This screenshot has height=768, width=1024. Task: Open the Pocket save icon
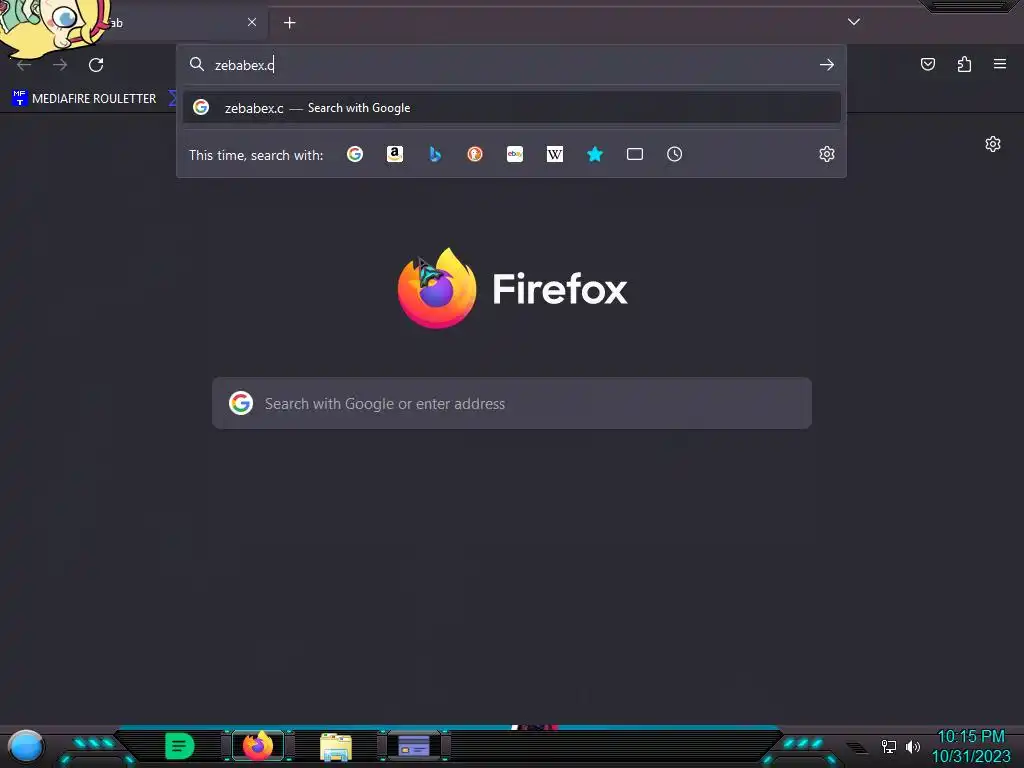pyautogui.click(x=928, y=64)
